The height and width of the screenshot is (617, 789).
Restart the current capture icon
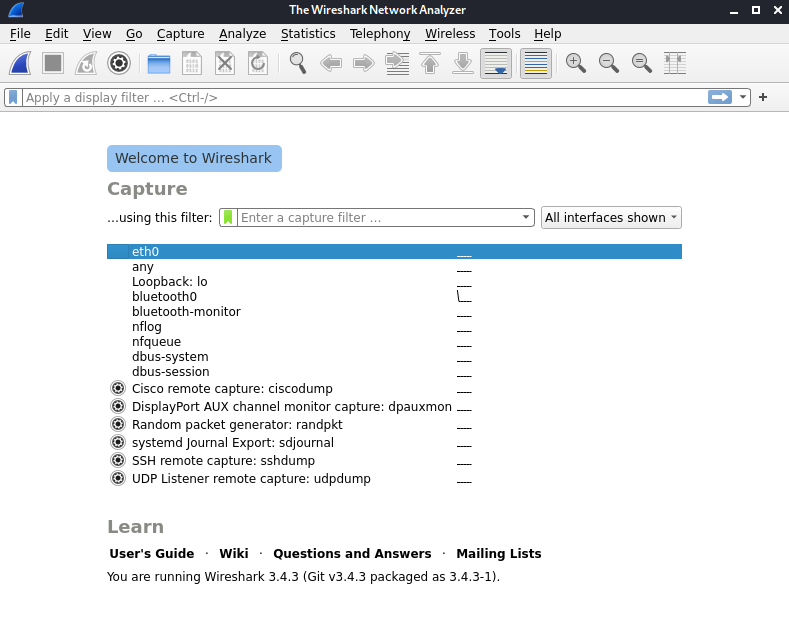[86, 63]
